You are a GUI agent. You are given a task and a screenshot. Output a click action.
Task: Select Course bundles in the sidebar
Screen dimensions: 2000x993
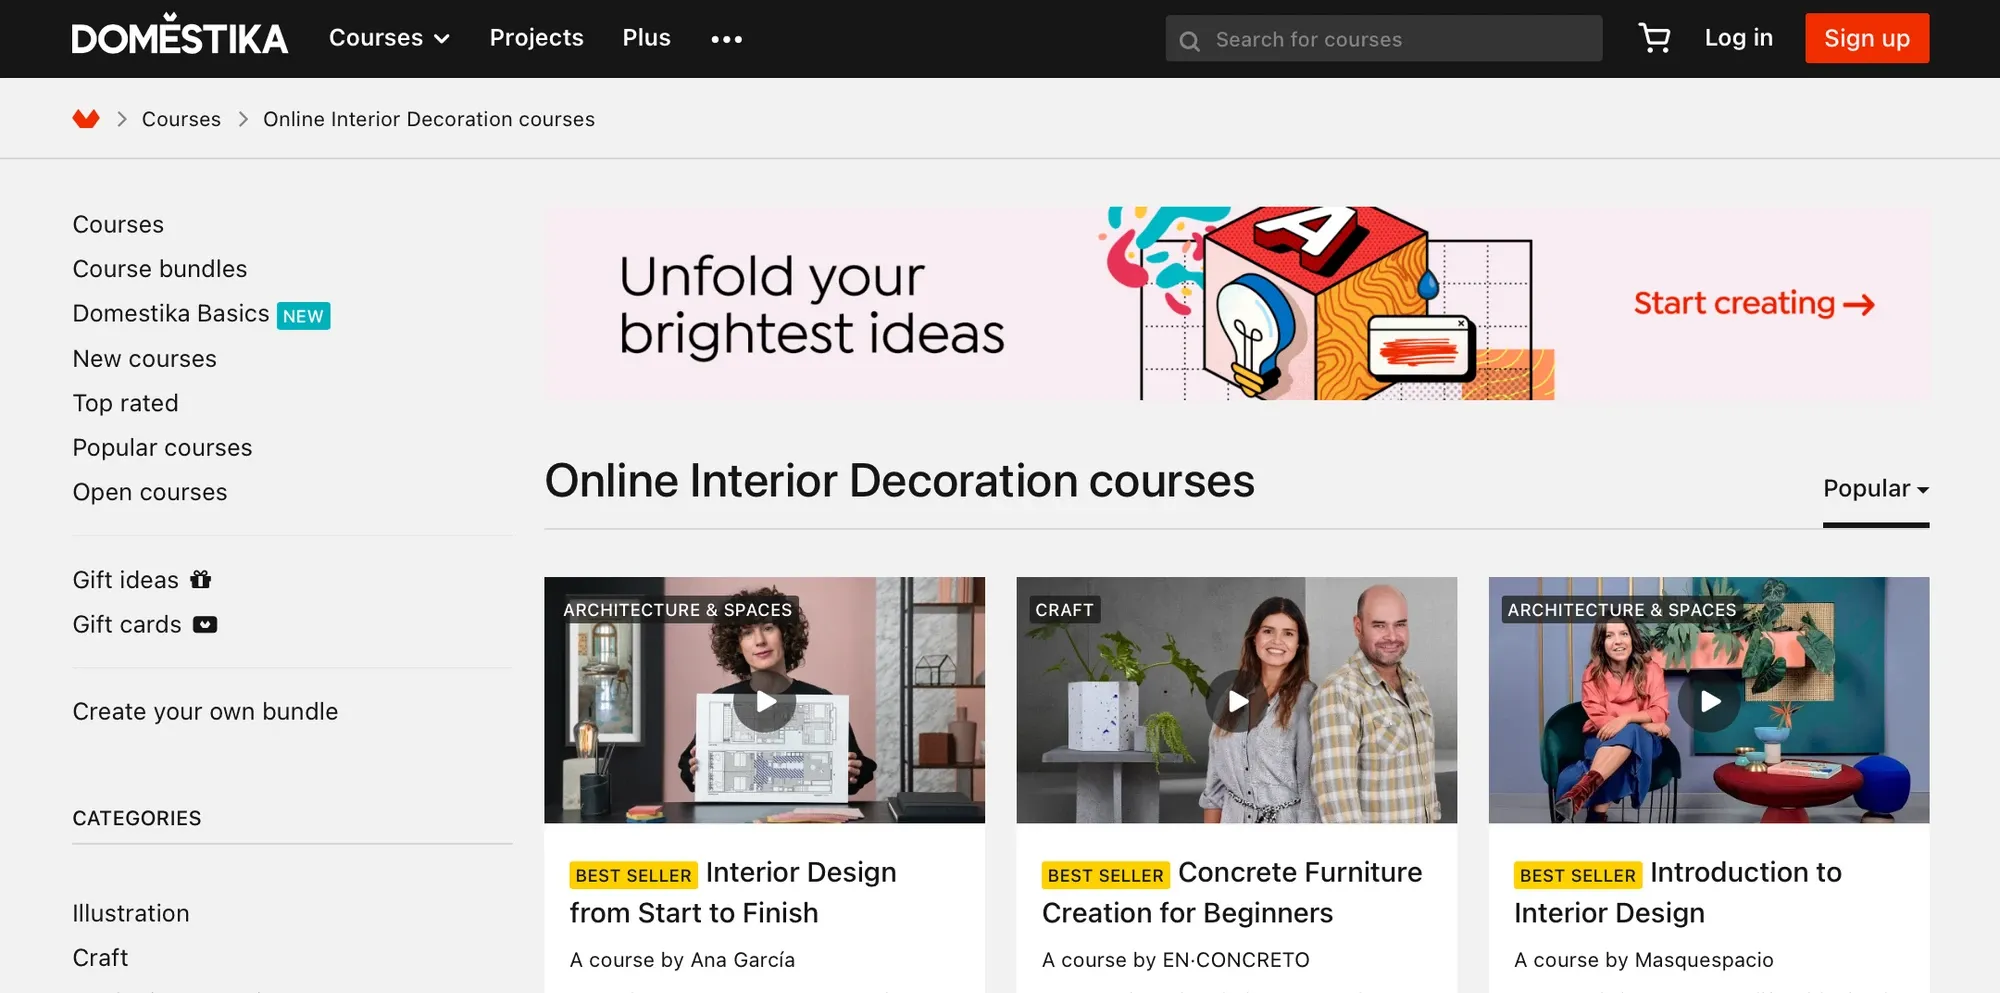[160, 269]
